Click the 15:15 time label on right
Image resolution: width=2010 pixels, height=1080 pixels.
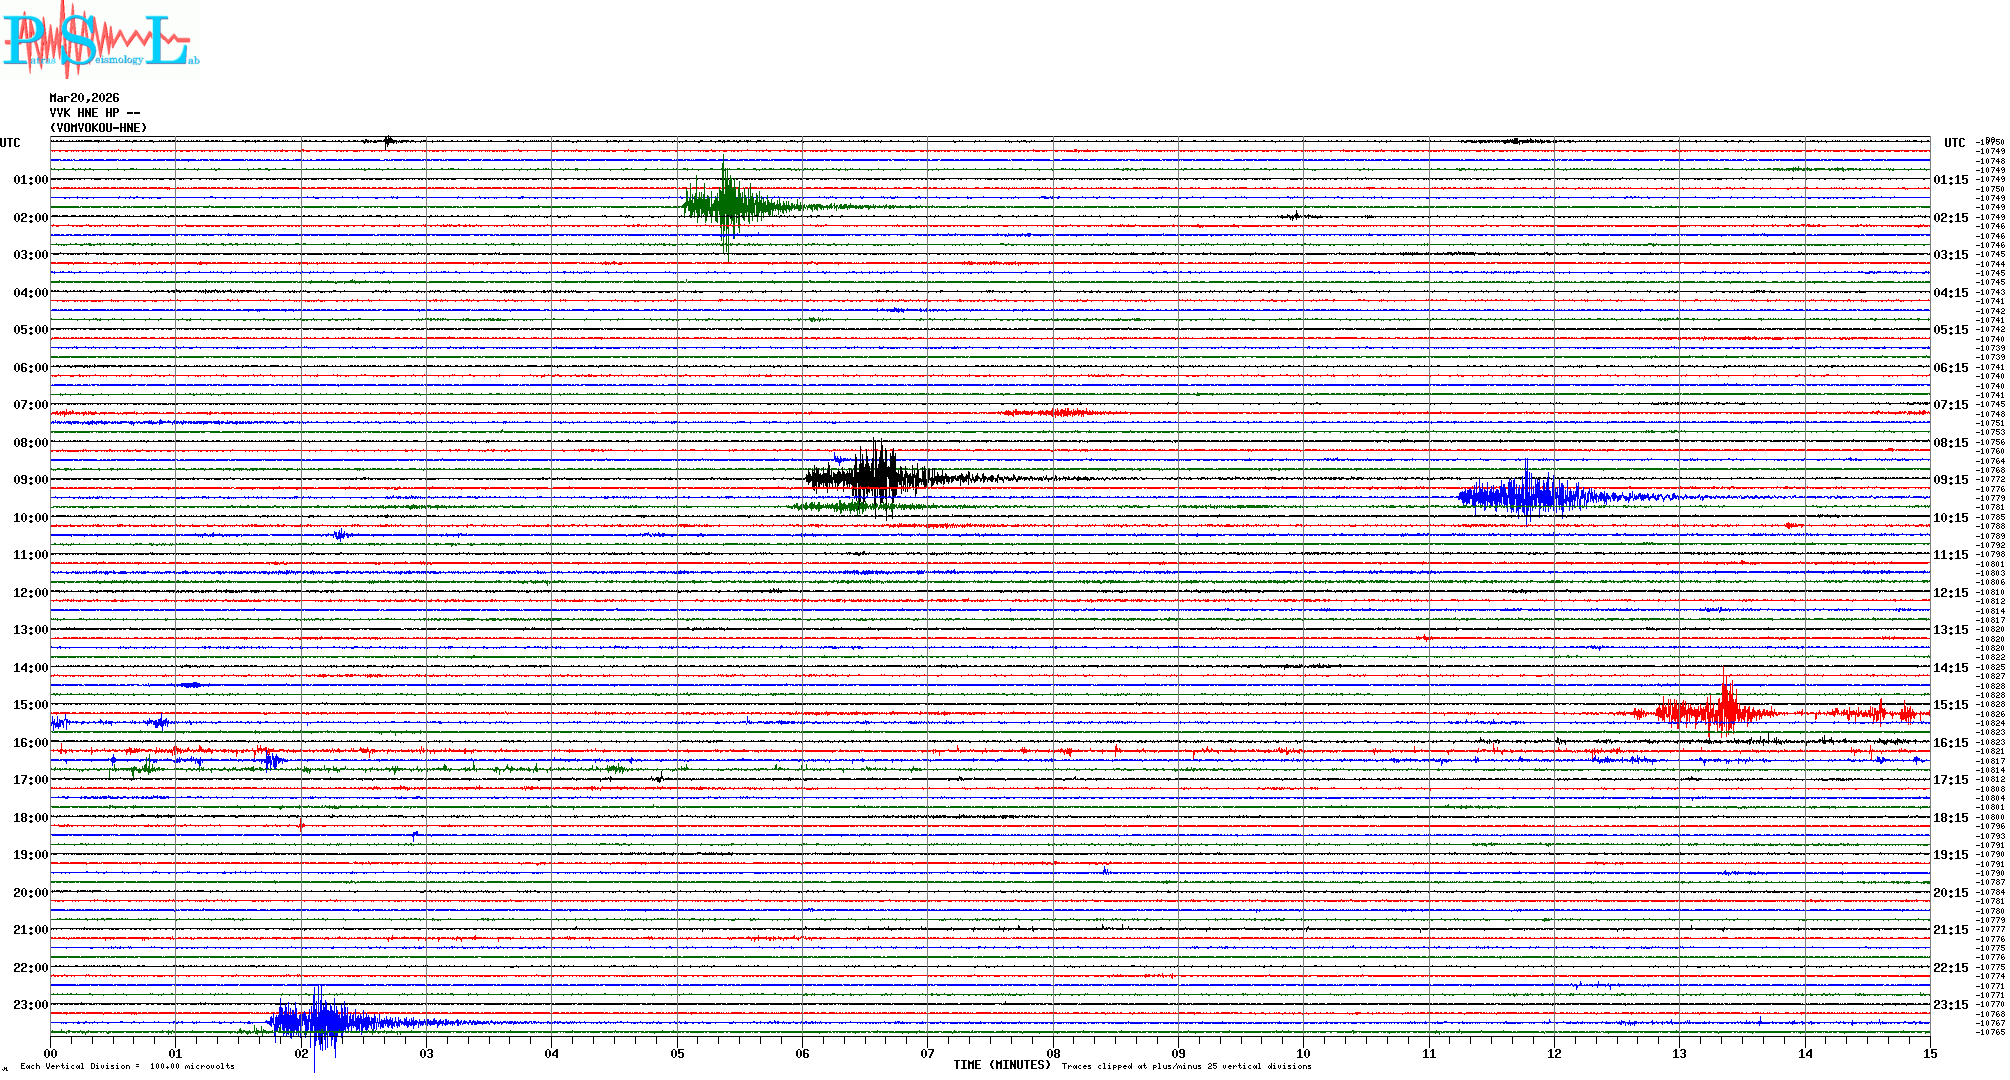[x=1950, y=705]
